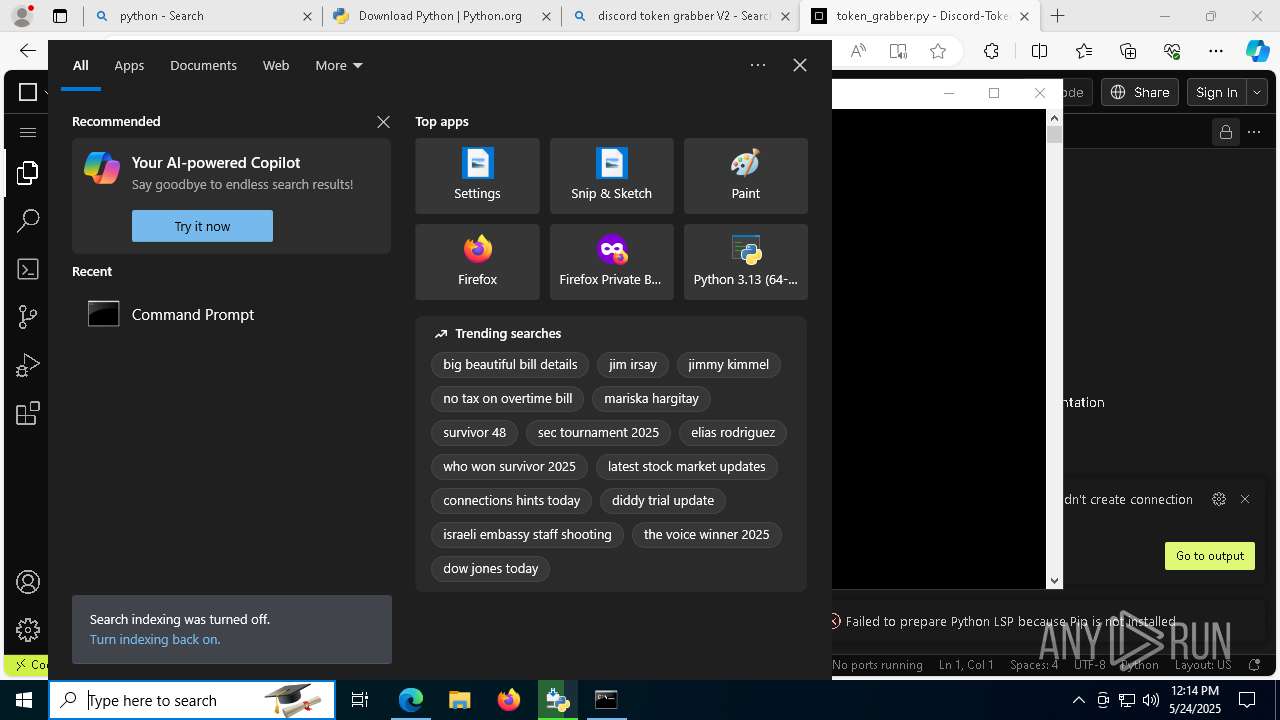Open Command Prompt taskbar icon
Viewport: 1280px width, 720px height.
coord(606,700)
